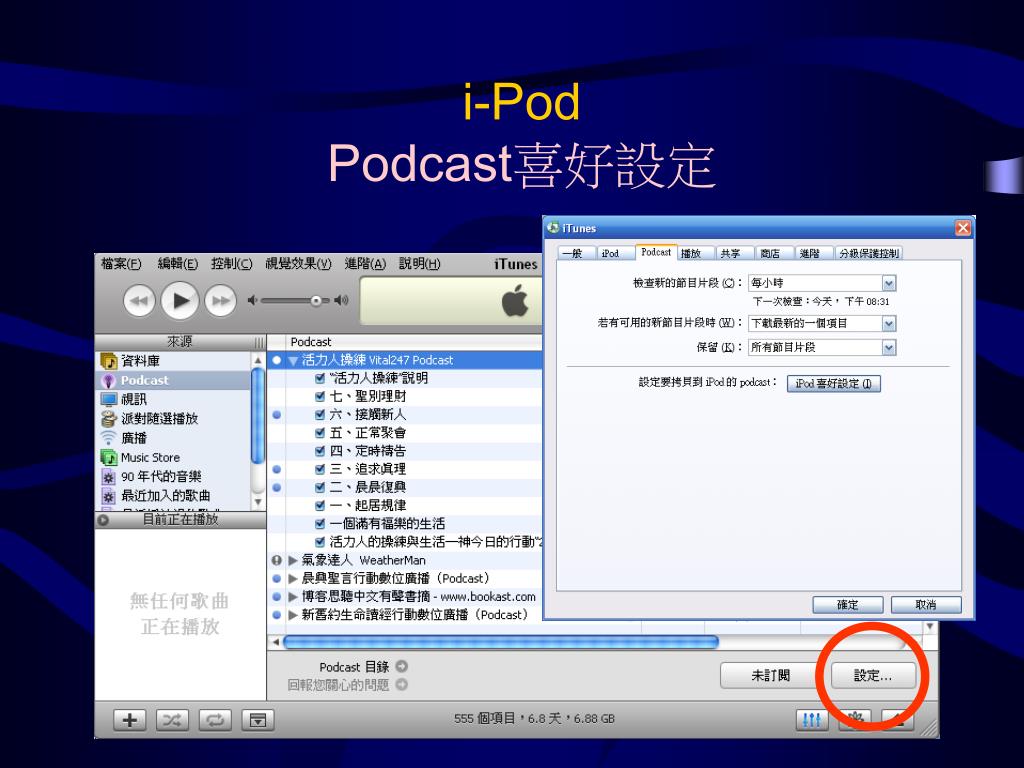Screen dimensions: 1024x768
Task: Click arrow next to Podcast 目錄
Action: coord(402,667)
